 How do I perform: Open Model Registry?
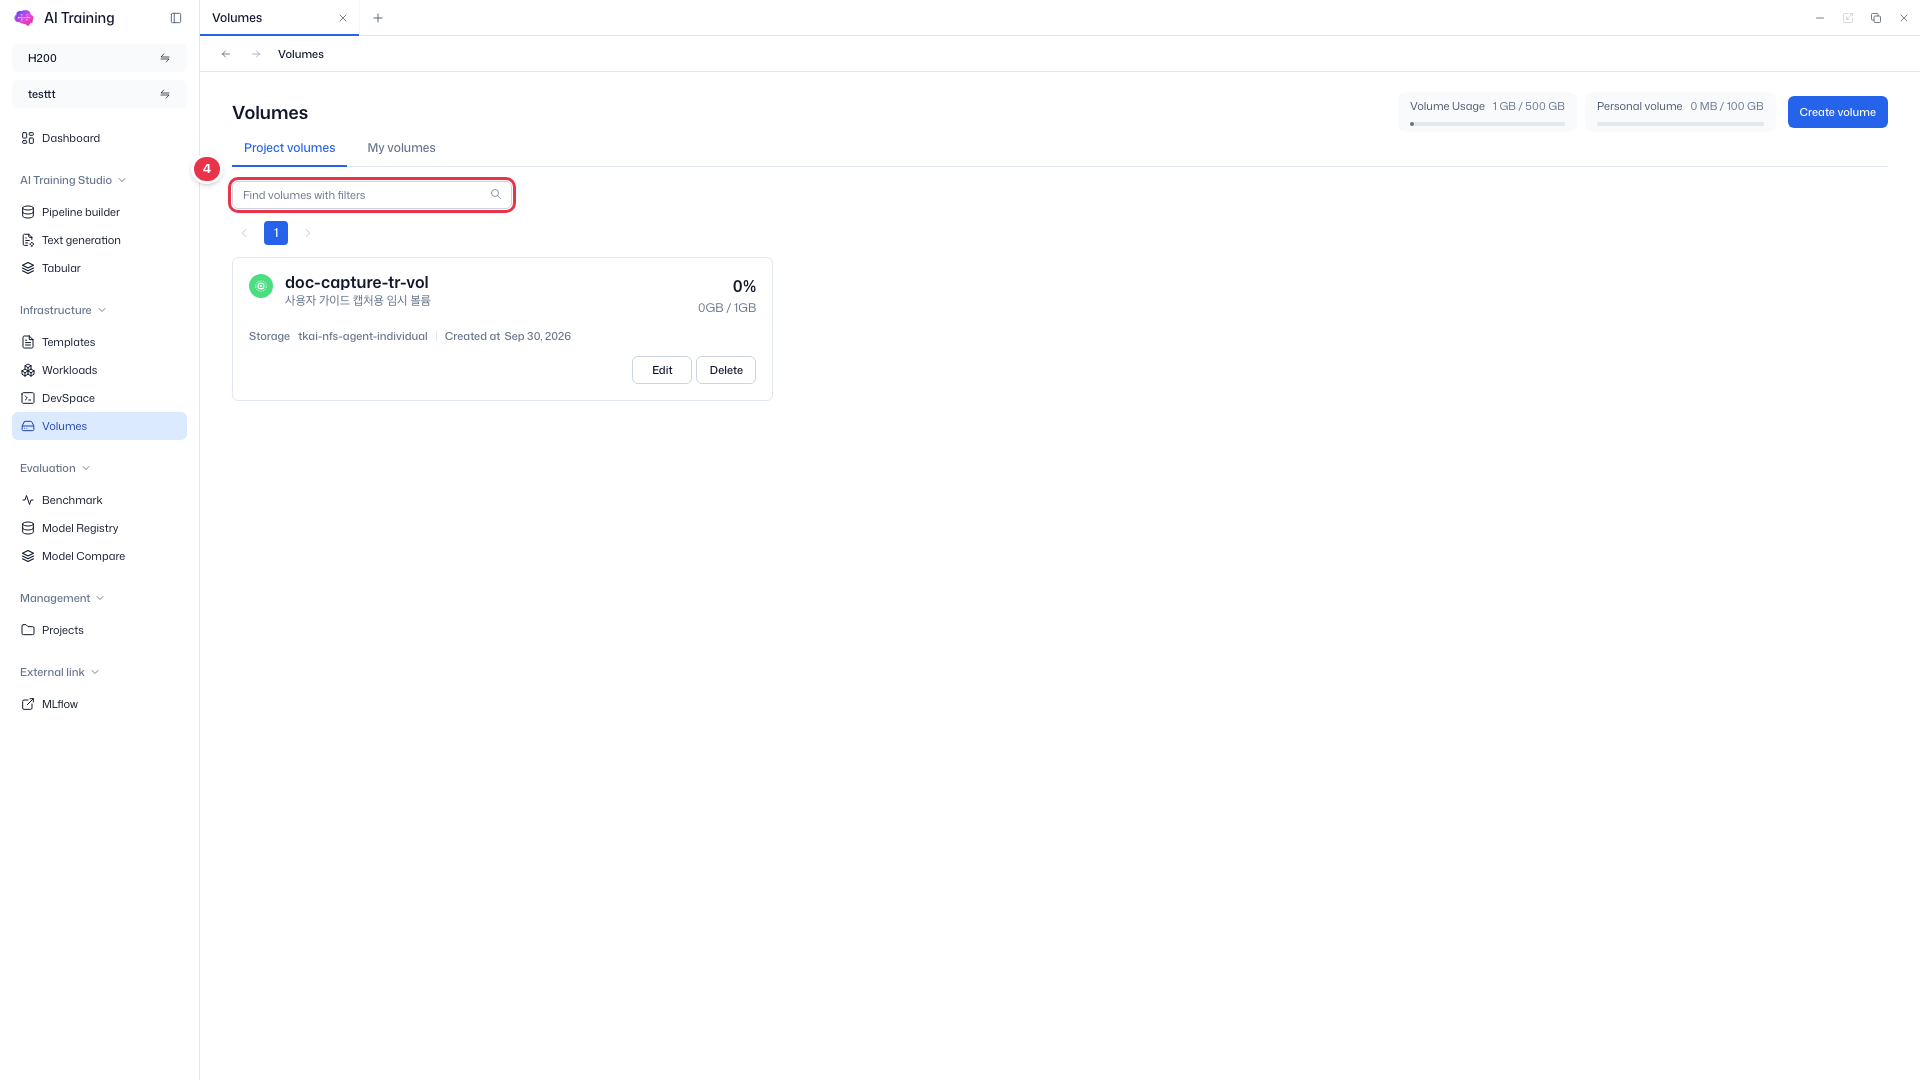coord(99,528)
